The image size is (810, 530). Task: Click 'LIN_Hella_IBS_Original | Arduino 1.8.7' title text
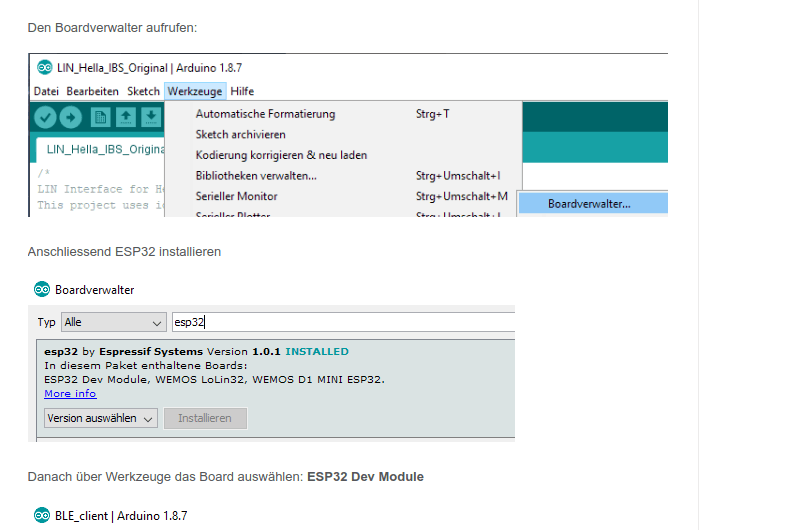[x=149, y=68]
